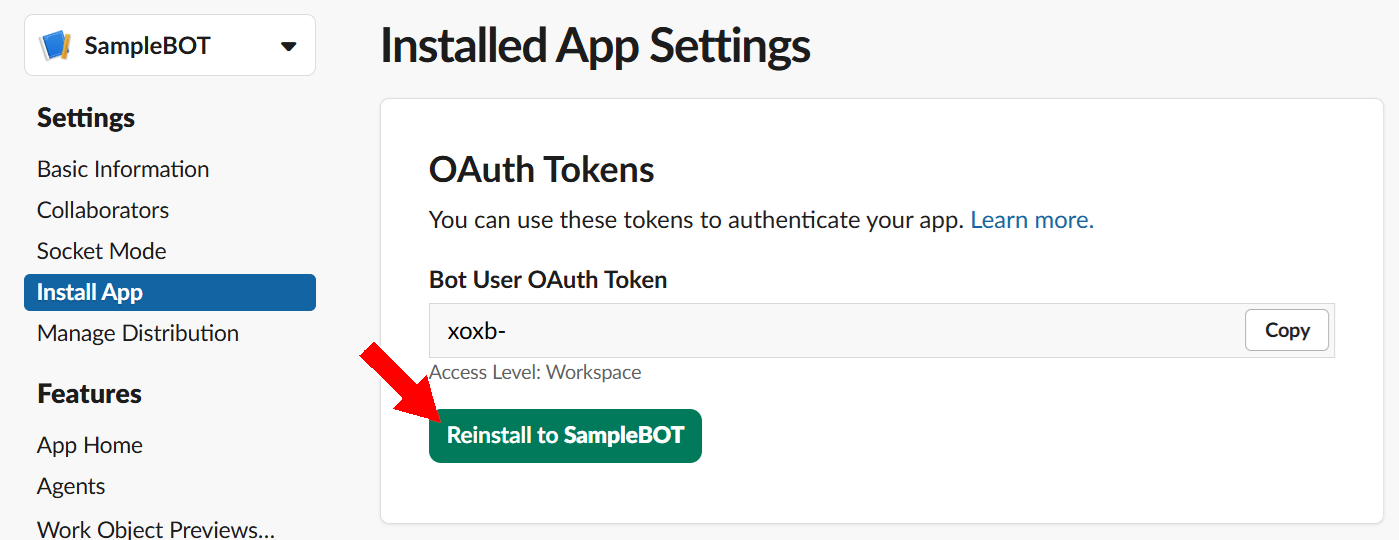Open the Agents feature page
This screenshot has height=540, width=1399.
71,486
